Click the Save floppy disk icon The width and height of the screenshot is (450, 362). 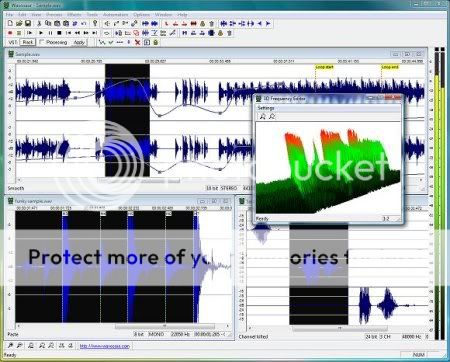point(28,23)
